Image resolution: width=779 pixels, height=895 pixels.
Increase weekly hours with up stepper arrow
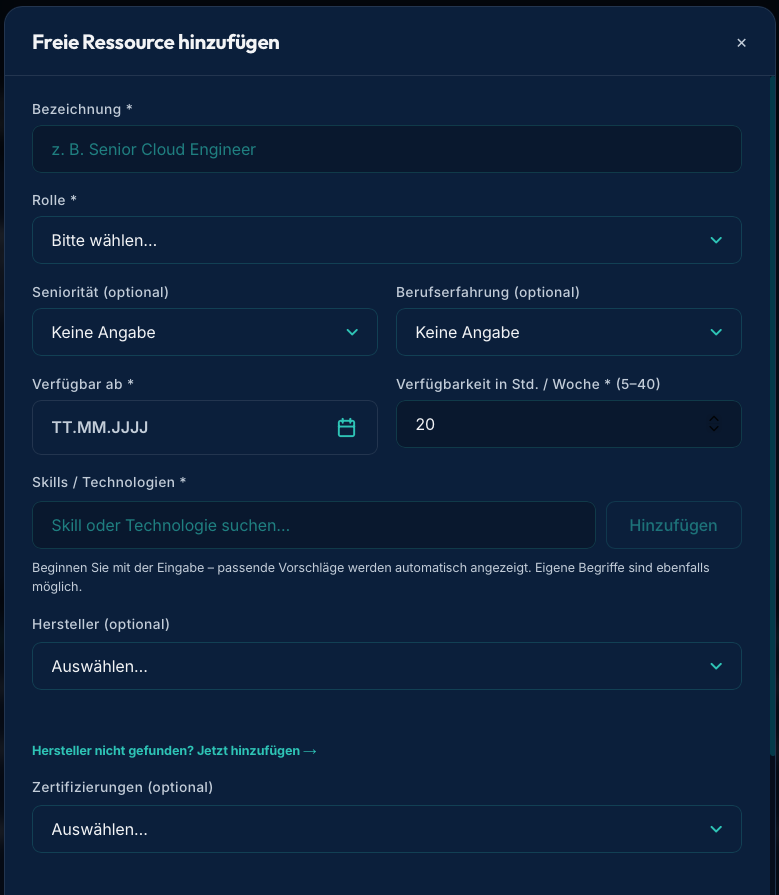point(714,419)
